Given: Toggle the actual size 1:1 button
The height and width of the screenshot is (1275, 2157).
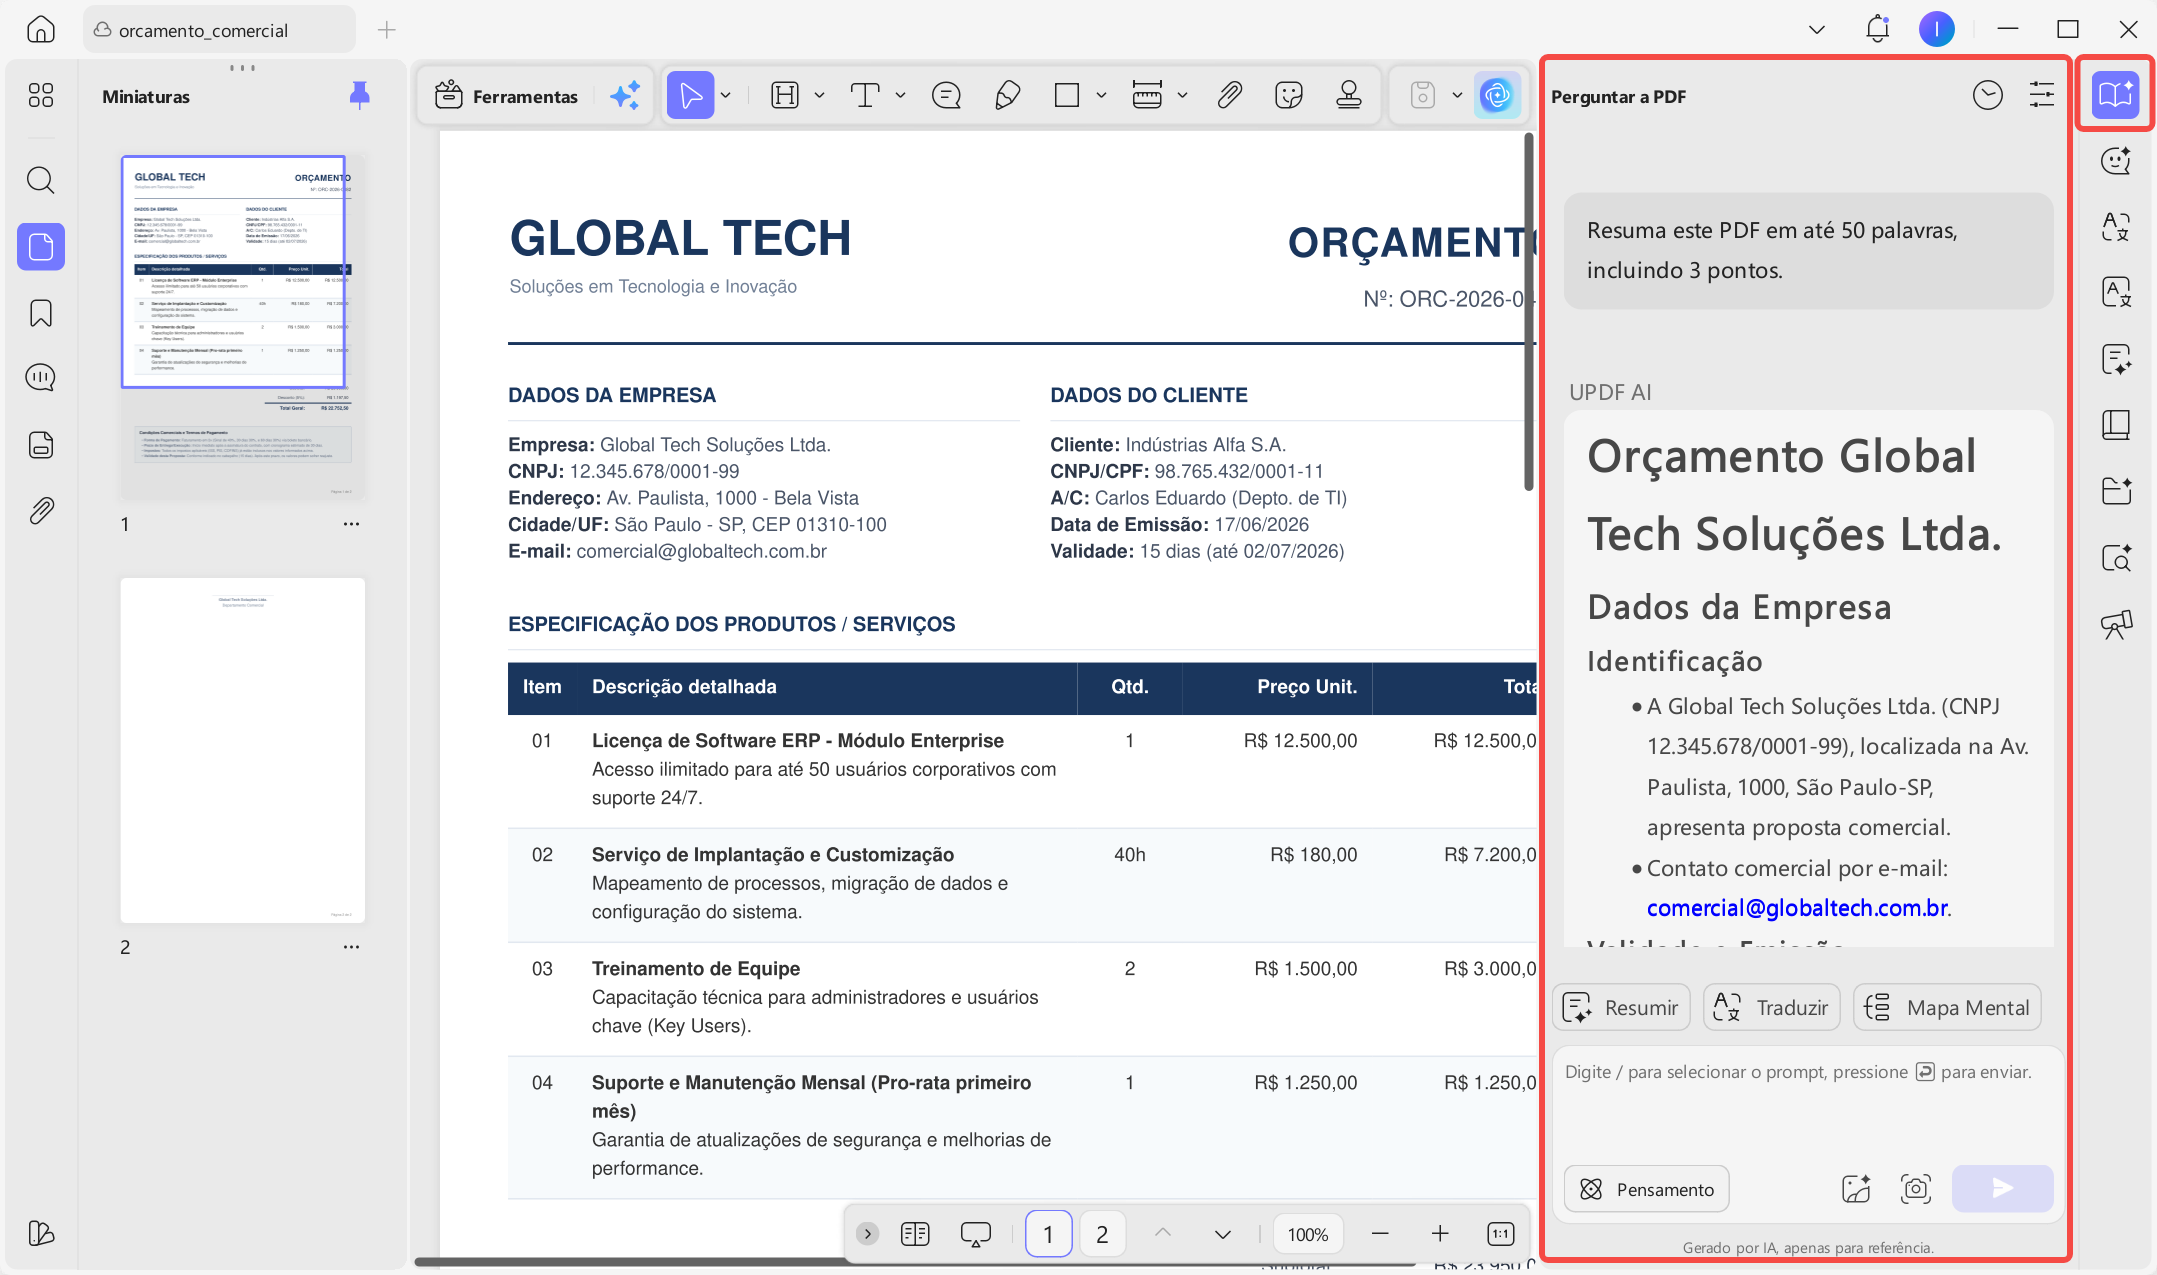Looking at the screenshot, I should [x=1501, y=1234].
